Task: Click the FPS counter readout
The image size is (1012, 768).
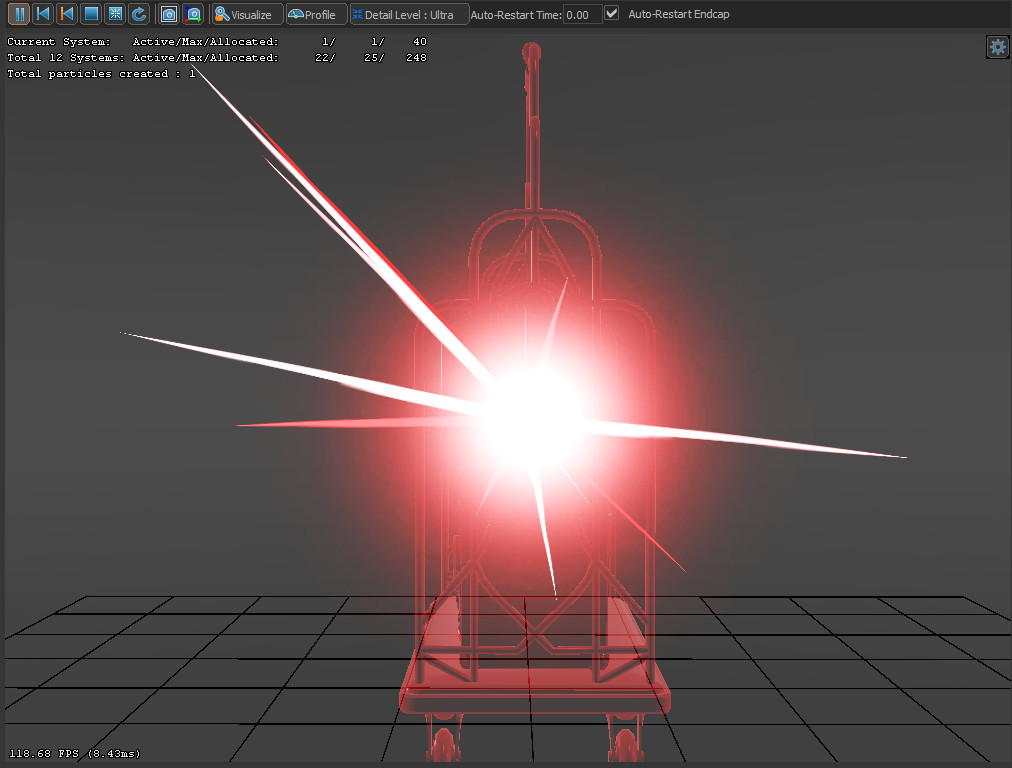Action: tap(75, 752)
